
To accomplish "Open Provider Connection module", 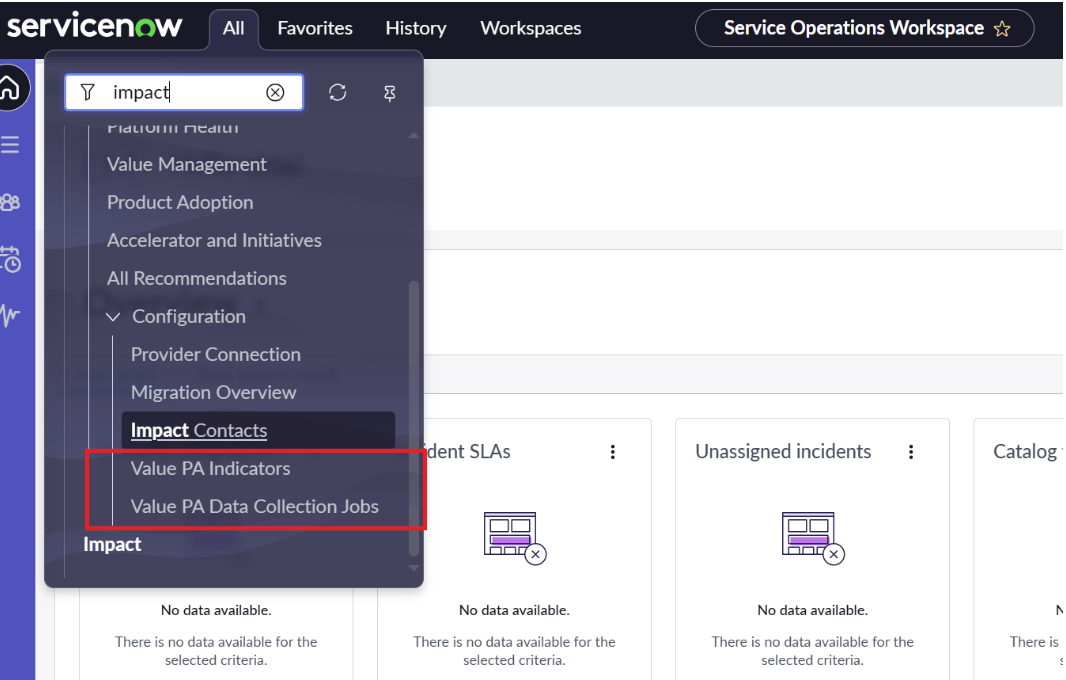I will (x=216, y=355).
